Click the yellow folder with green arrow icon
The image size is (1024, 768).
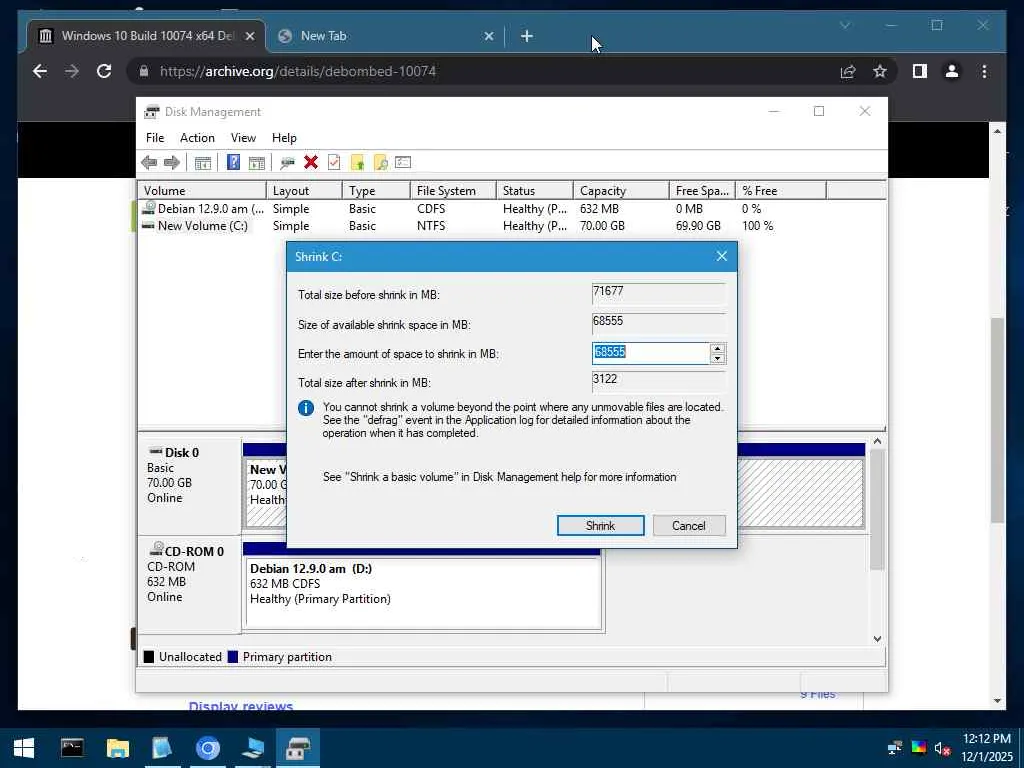[357, 163]
